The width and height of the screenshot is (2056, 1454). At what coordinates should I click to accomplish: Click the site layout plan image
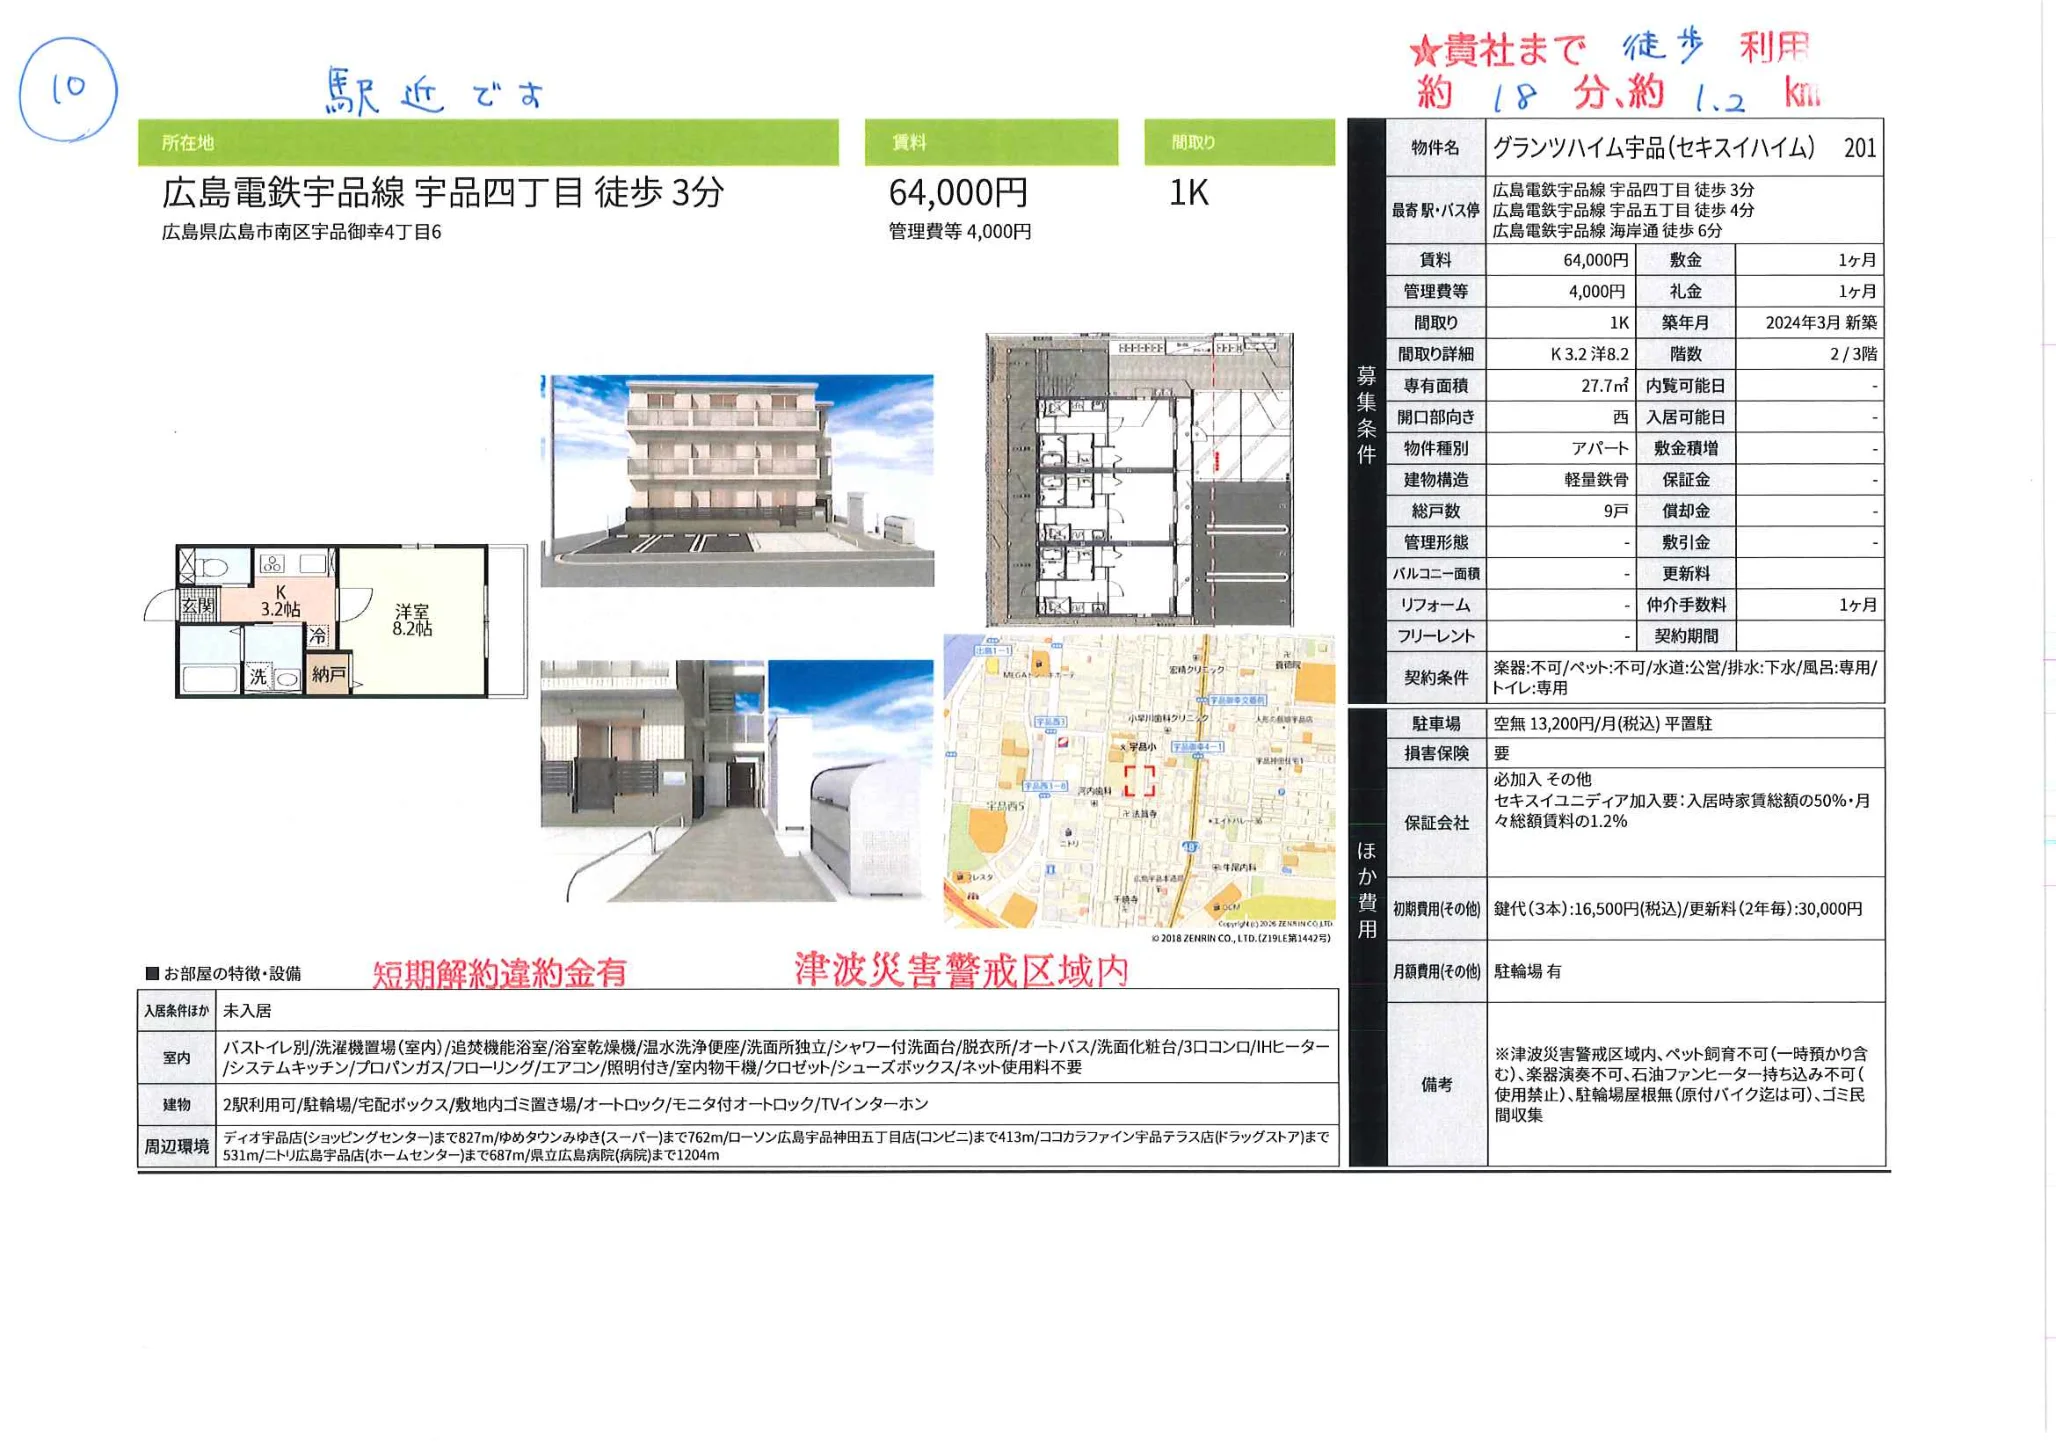pyautogui.click(x=1139, y=481)
